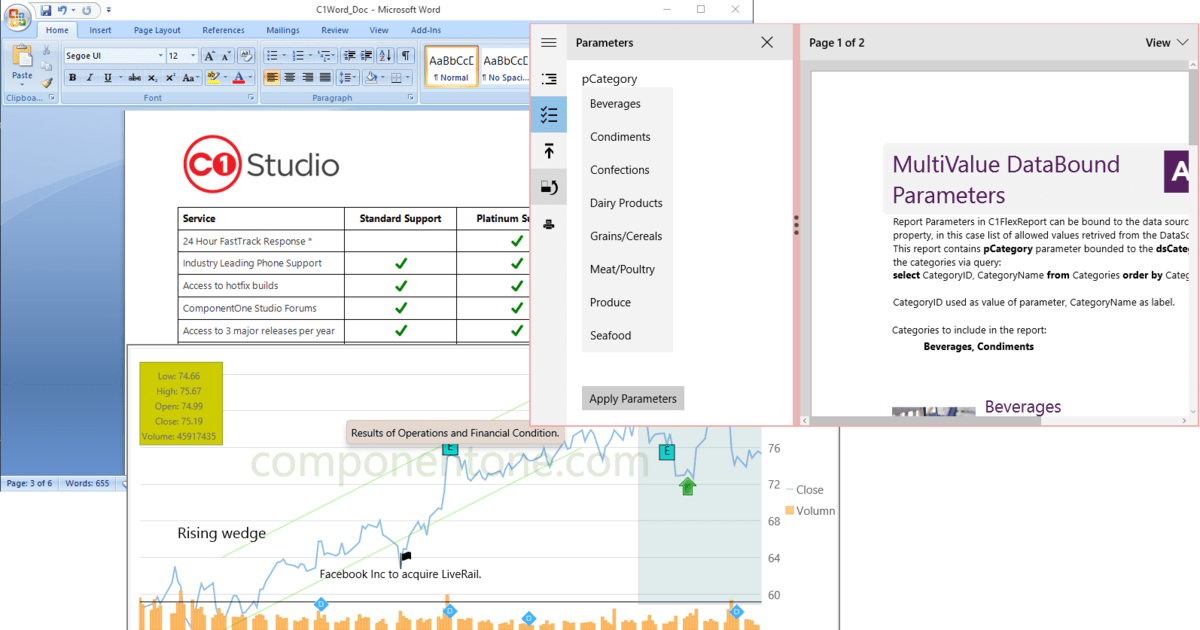
Task: Open the Review ribbon tab
Action: (x=335, y=30)
